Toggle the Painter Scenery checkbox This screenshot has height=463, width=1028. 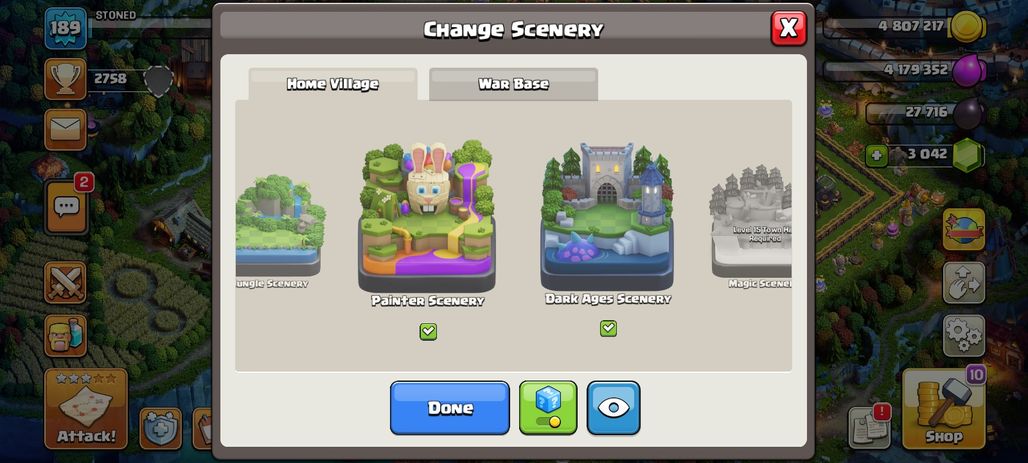428,332
